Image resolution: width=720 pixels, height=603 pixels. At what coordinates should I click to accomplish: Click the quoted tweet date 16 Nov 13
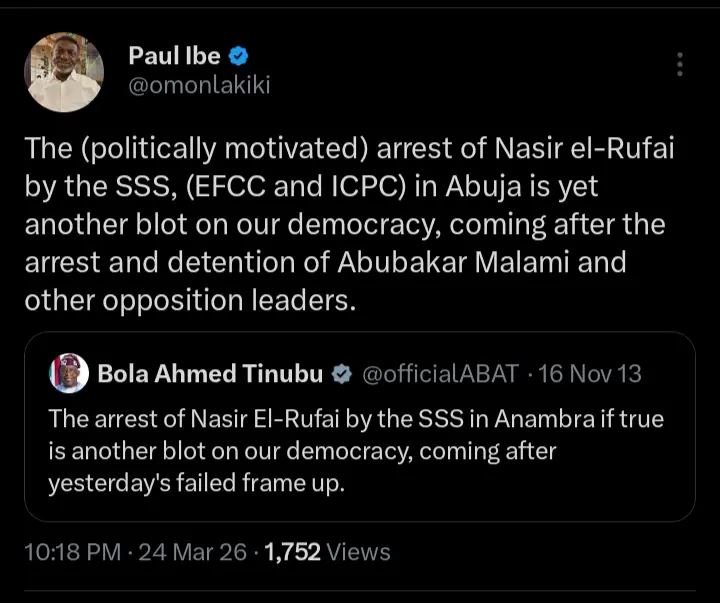pyautogui.click(x=591, y=374)
